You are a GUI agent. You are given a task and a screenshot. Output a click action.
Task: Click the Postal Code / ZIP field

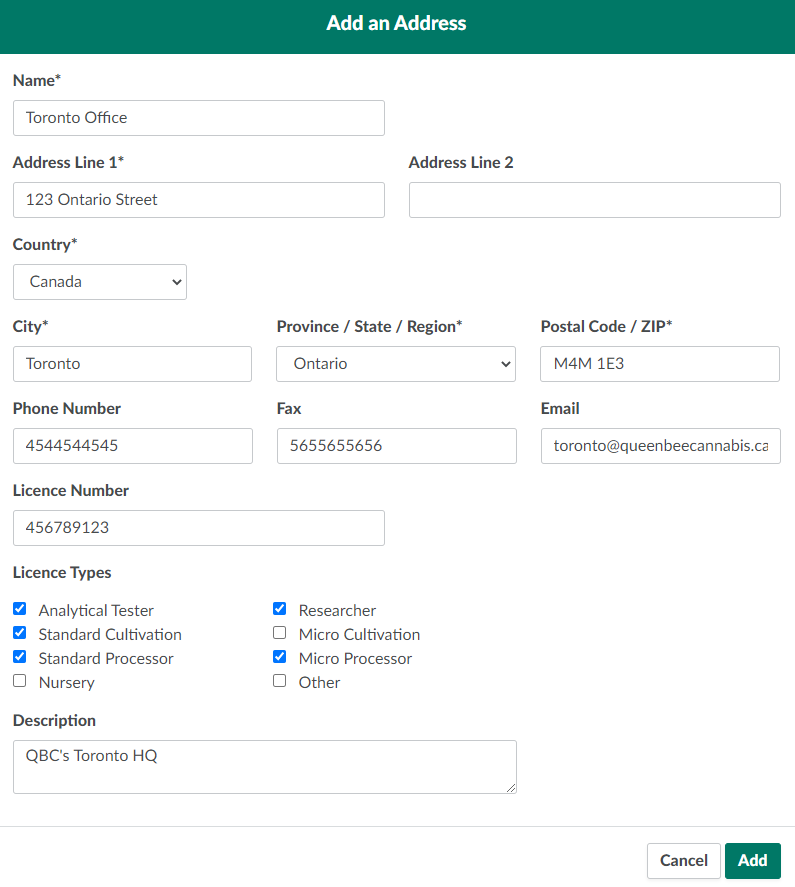659,364
